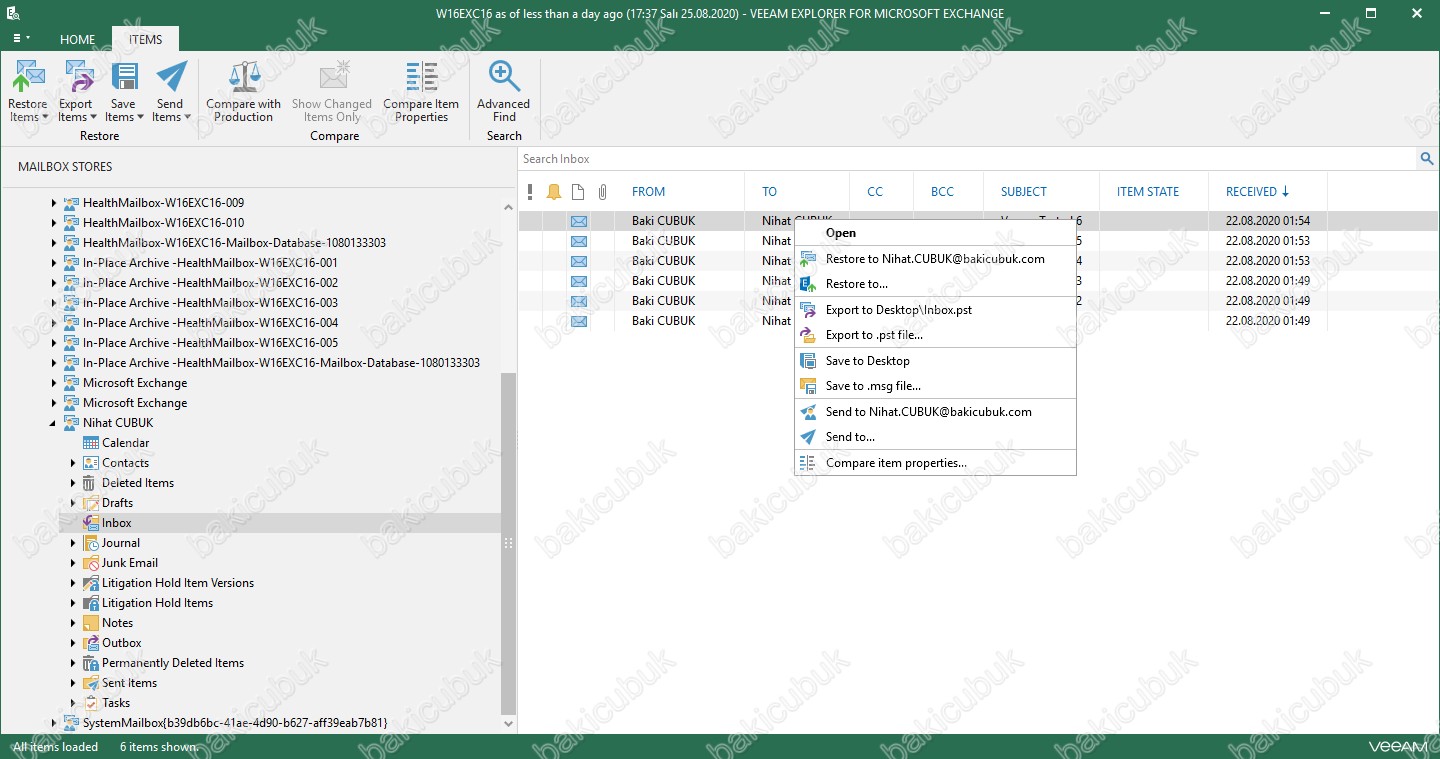Sort by TO column header

[x=769, y=192]
